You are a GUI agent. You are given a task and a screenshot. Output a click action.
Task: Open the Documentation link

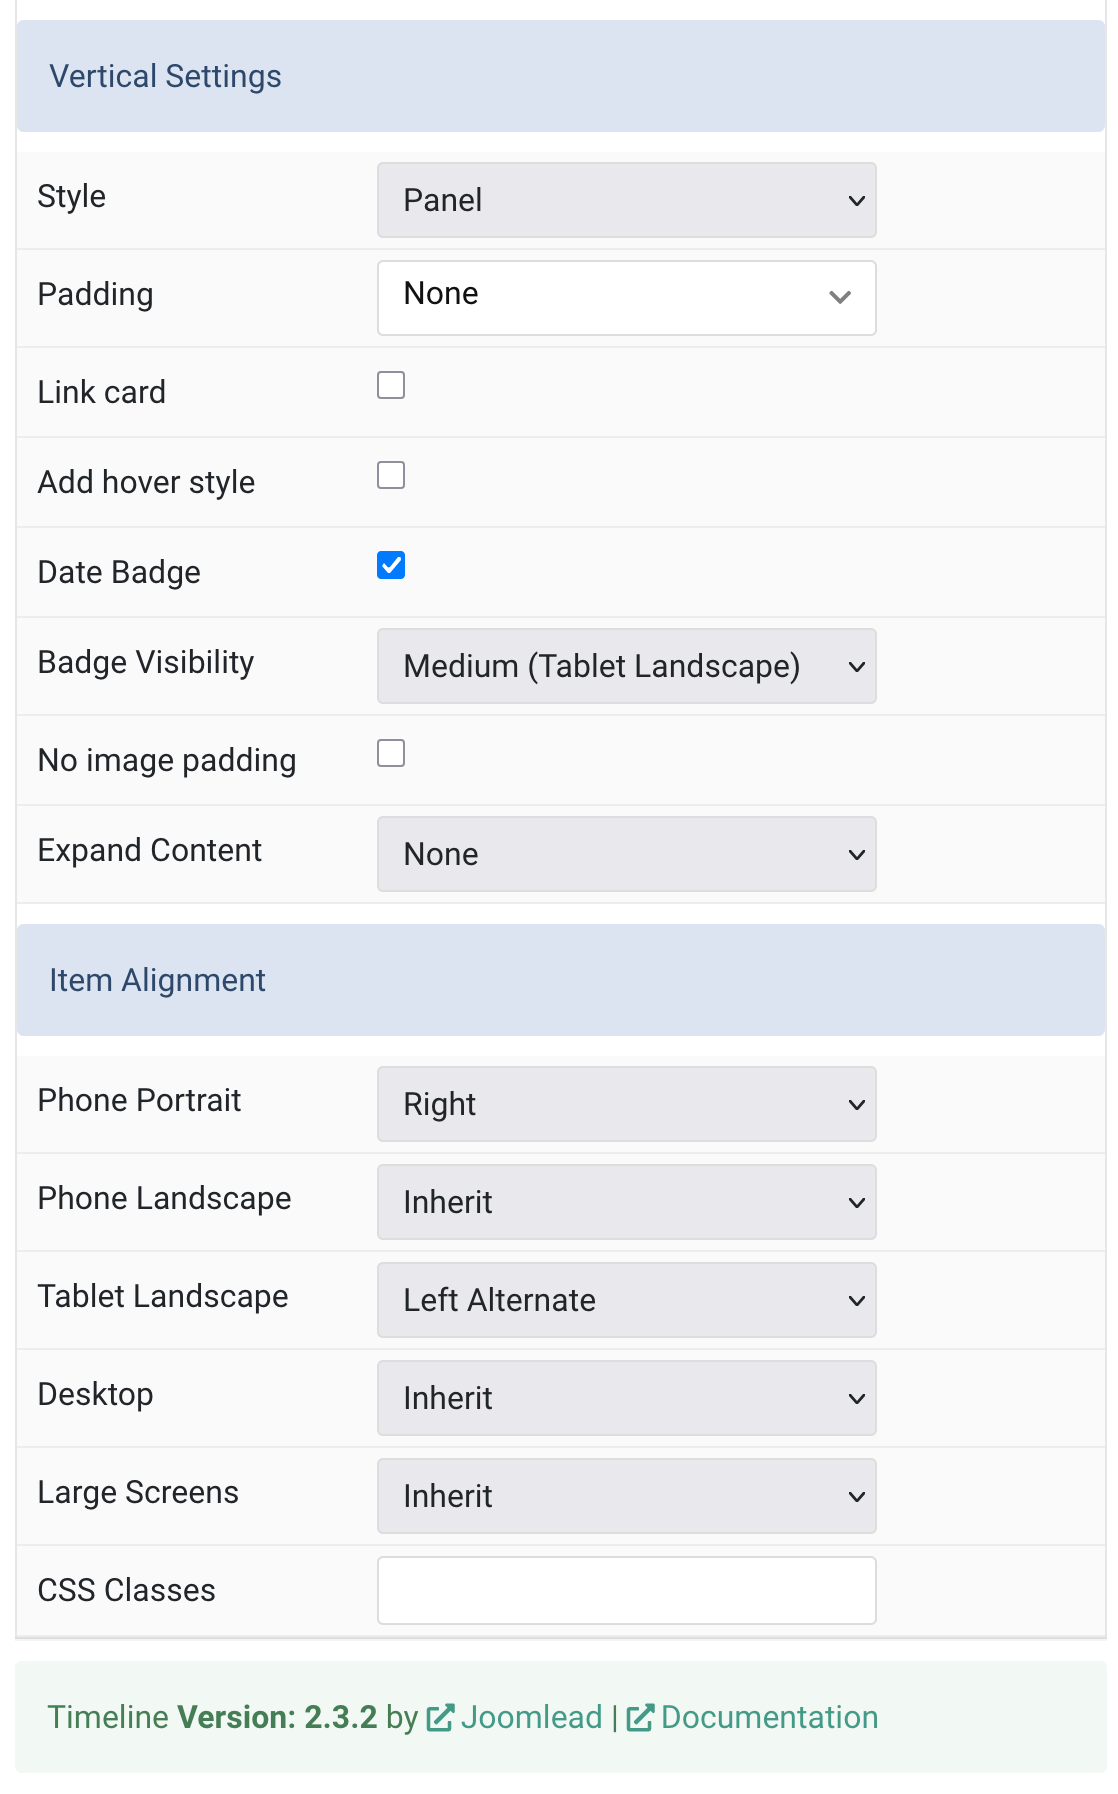coord(769,1718)
